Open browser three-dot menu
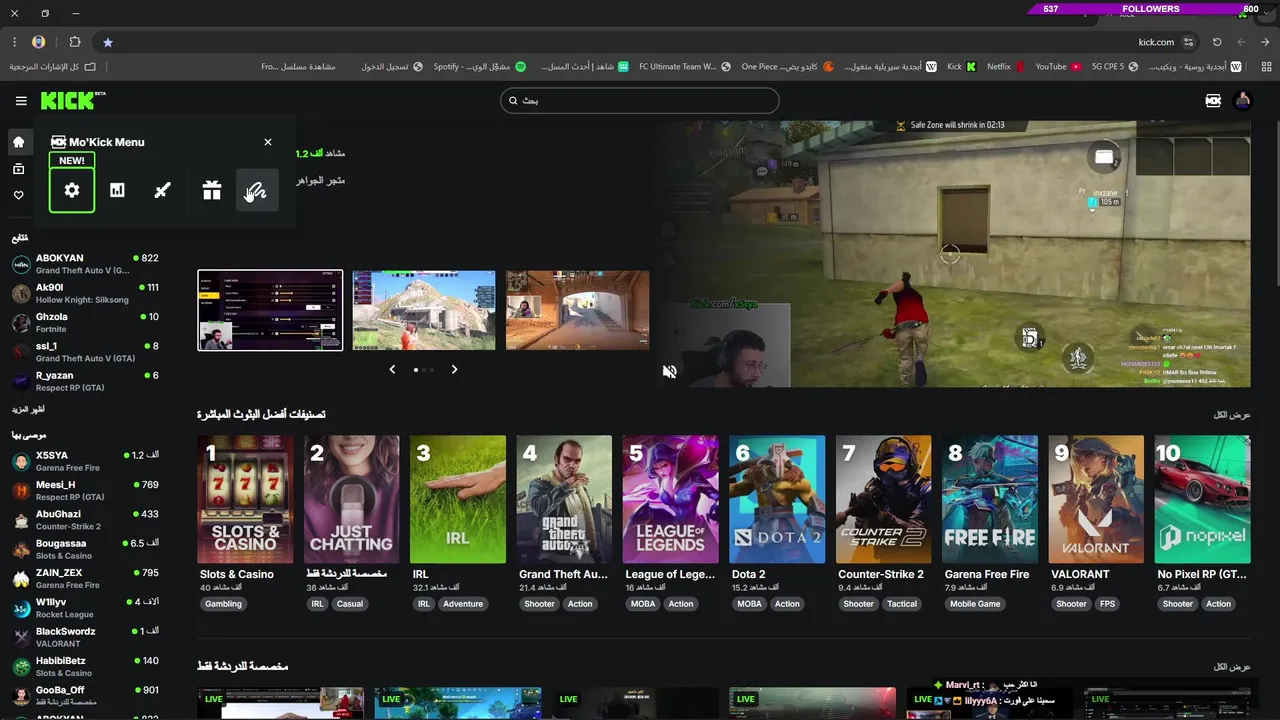This screenshot has width=1280, height=720. 14,42
